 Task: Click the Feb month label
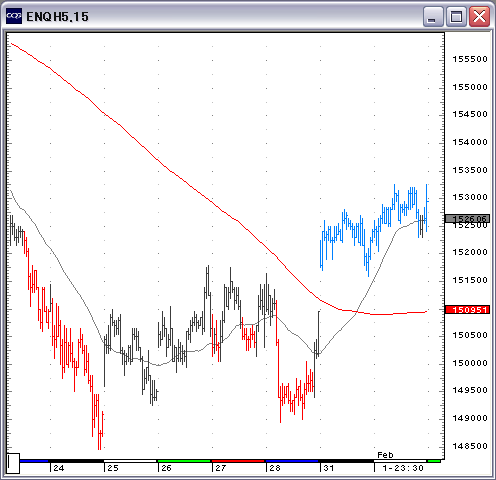click(385, 455)
